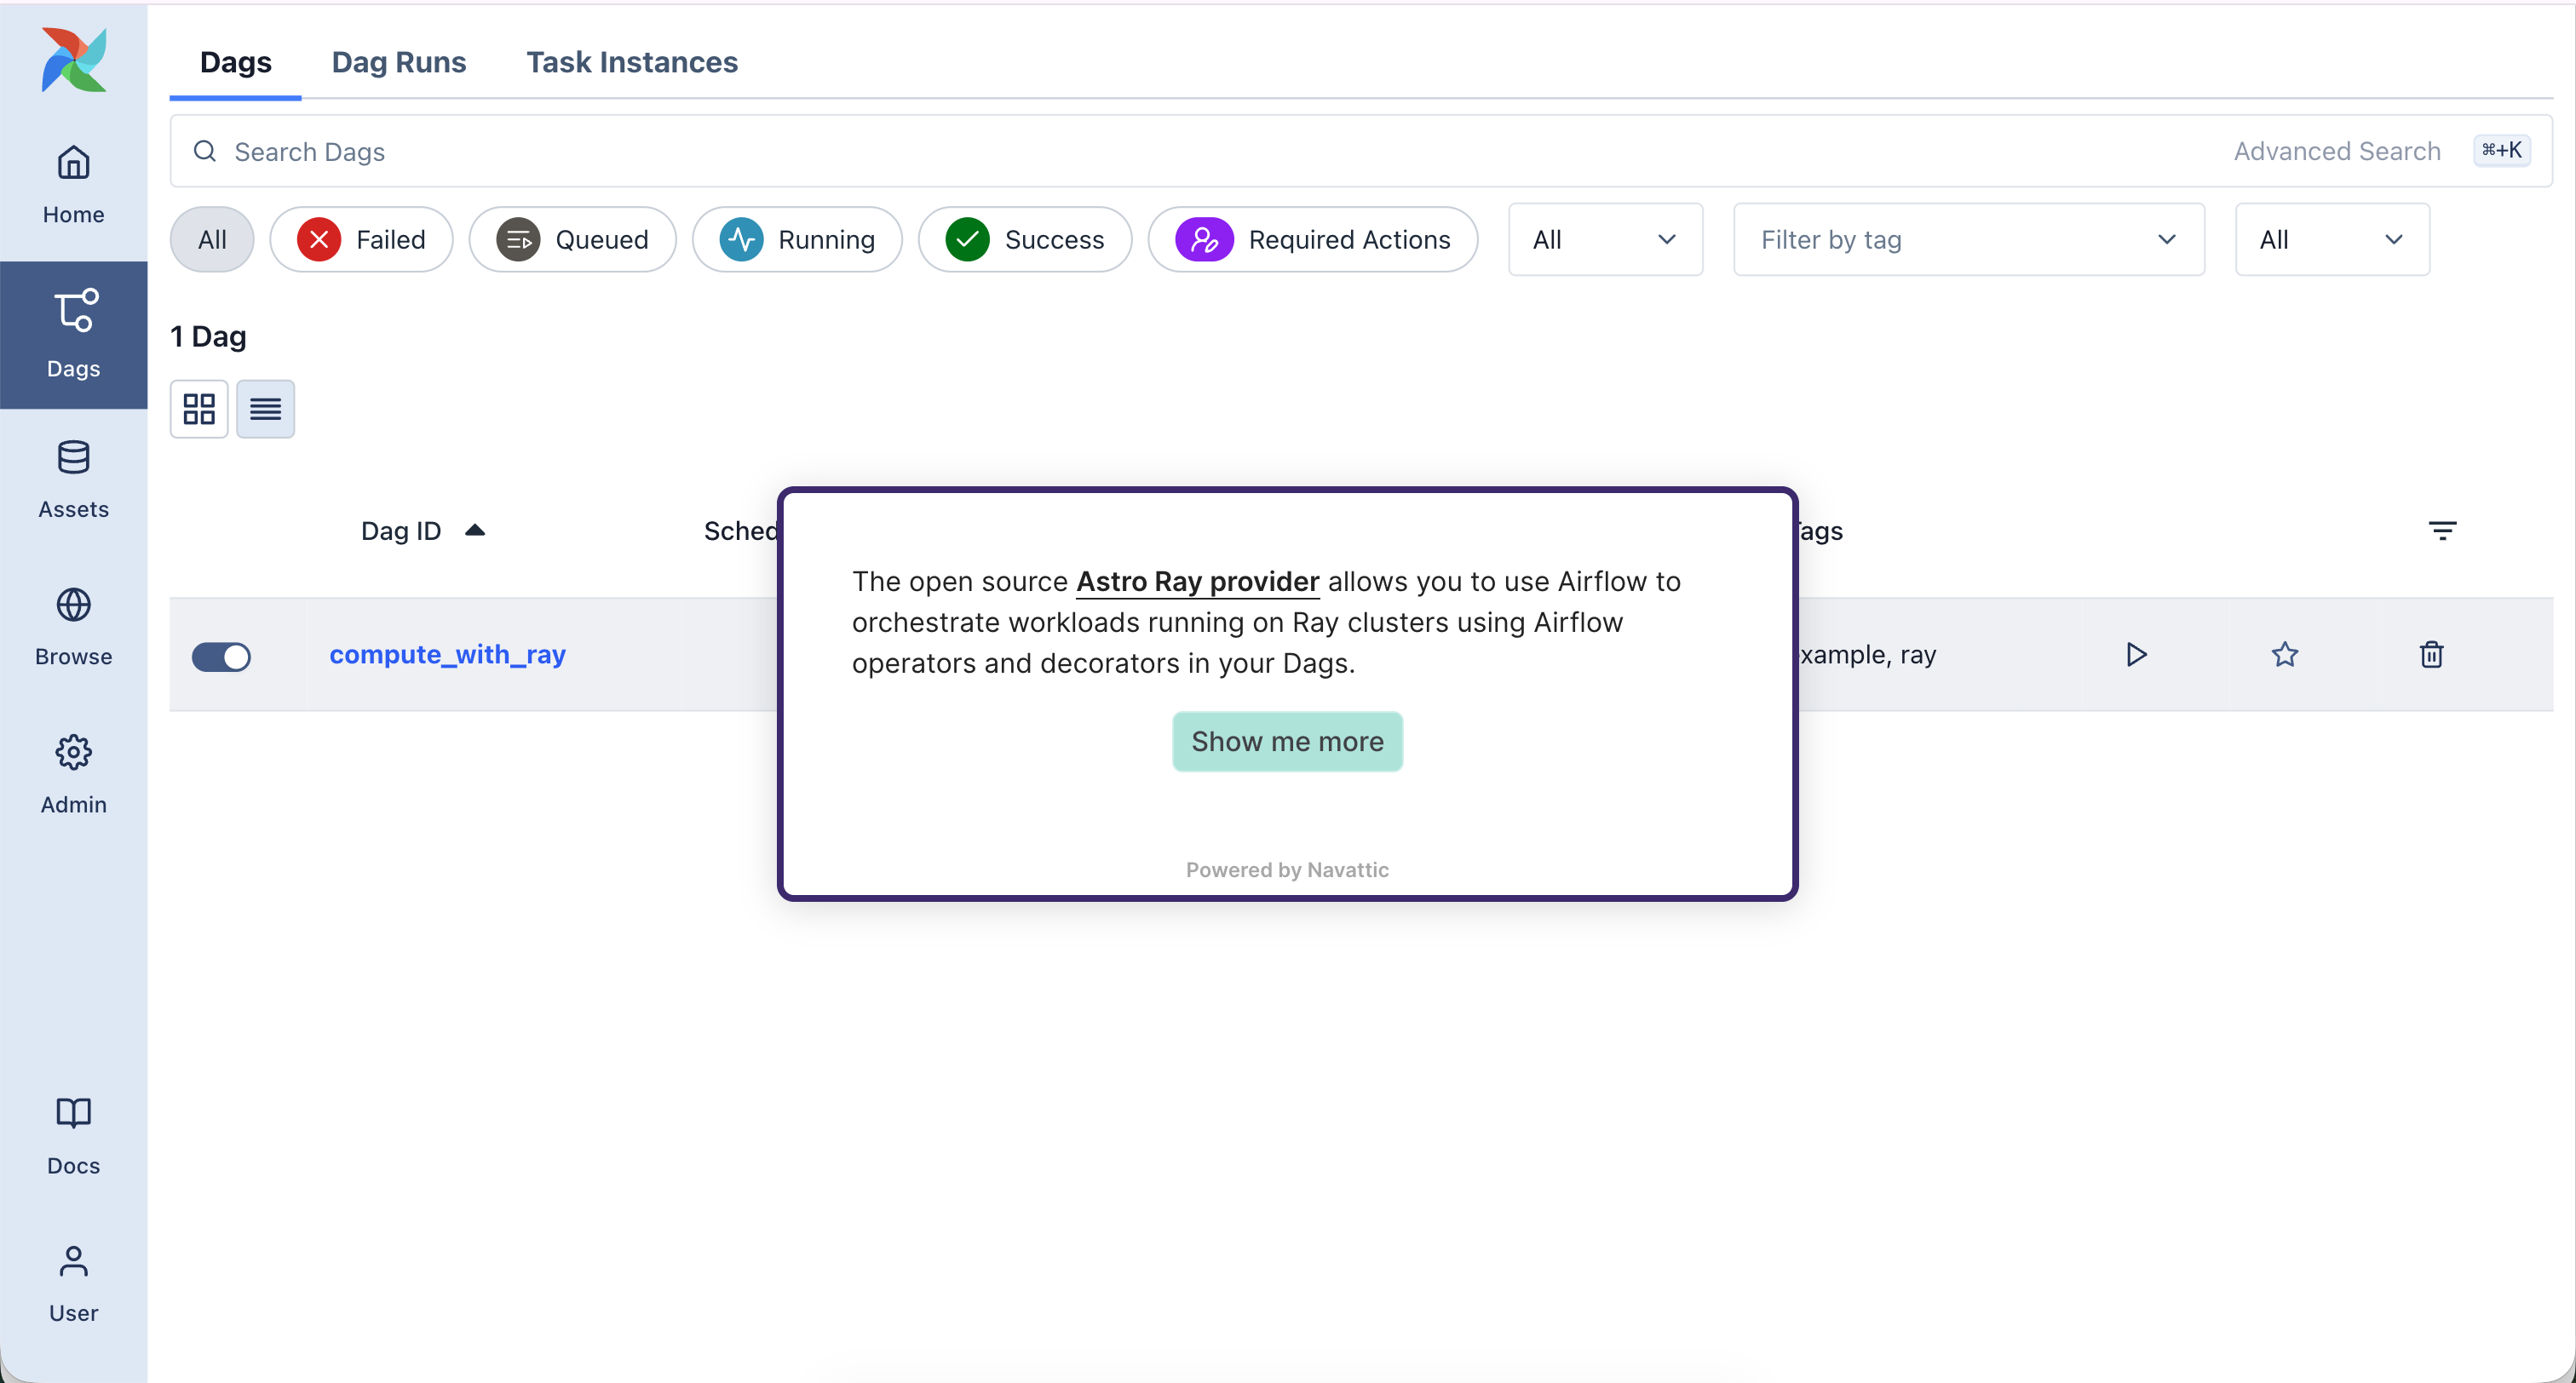Open the table column filter icon
Screen dimensions: 2576x1383
pyautogui.click(x=2442, y=531)
